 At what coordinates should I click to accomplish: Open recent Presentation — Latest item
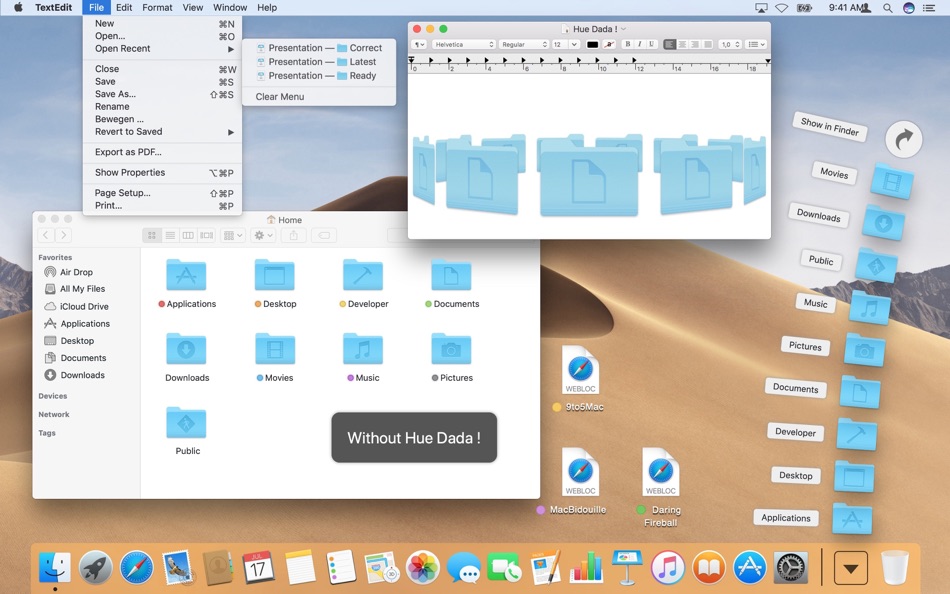coord(319,62)
